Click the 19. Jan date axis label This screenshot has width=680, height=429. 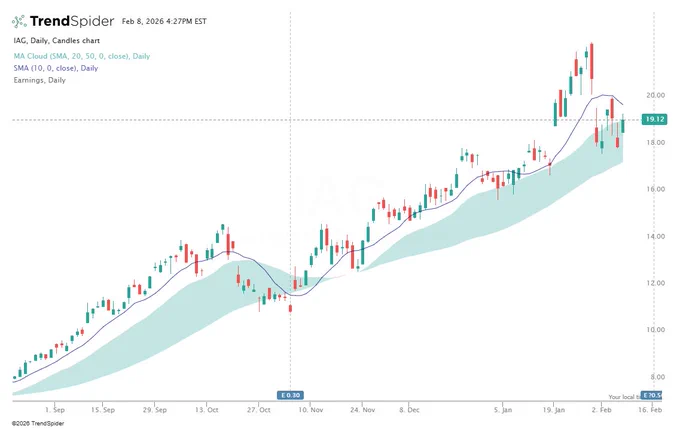pyautogui.click(x=553, y=409)
